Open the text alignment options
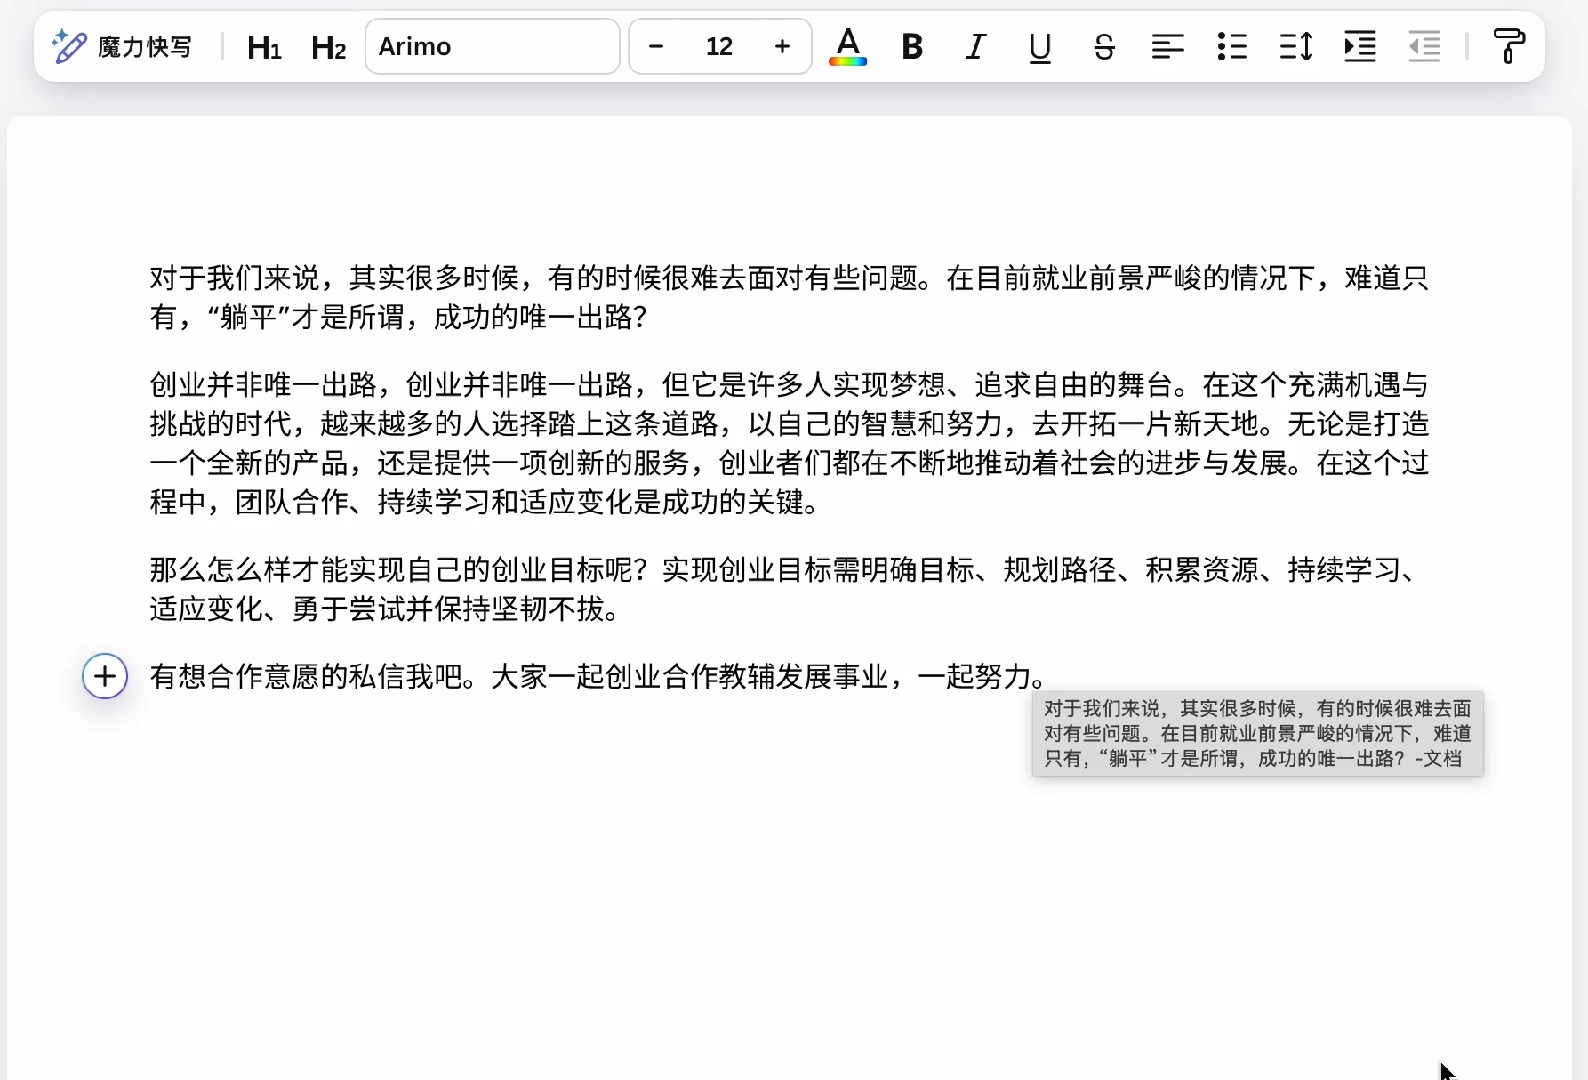 pos(1168,46)
